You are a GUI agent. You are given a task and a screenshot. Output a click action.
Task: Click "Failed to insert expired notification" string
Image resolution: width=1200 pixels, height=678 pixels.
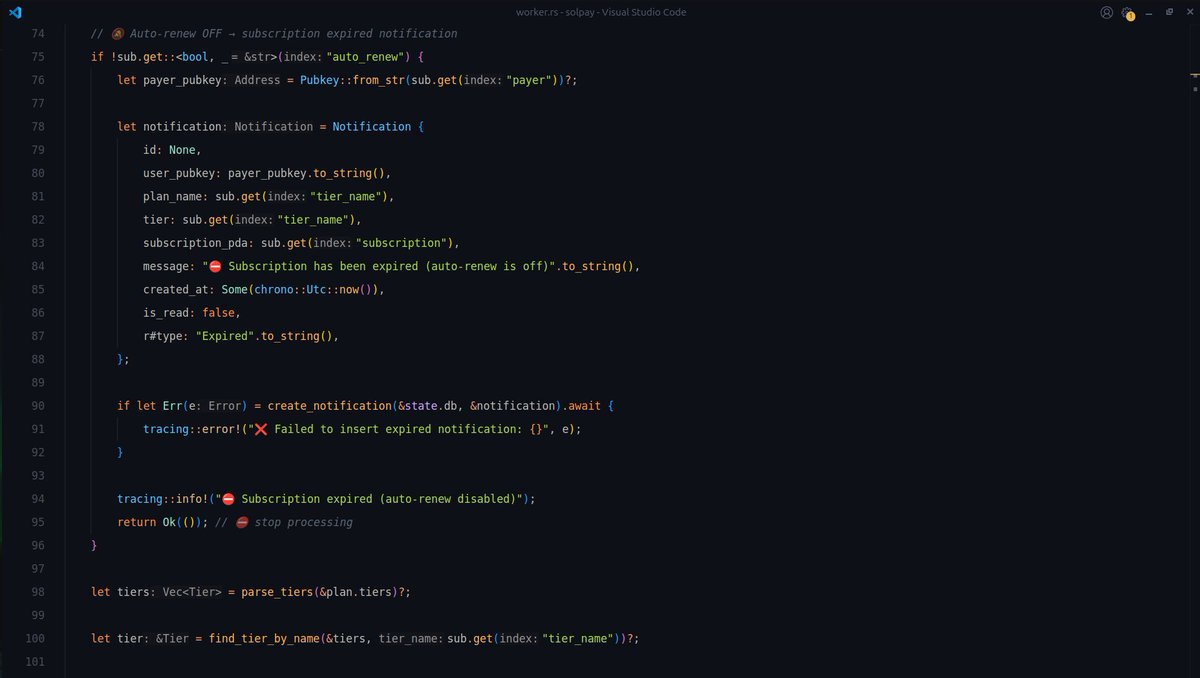tap(399, 429)
